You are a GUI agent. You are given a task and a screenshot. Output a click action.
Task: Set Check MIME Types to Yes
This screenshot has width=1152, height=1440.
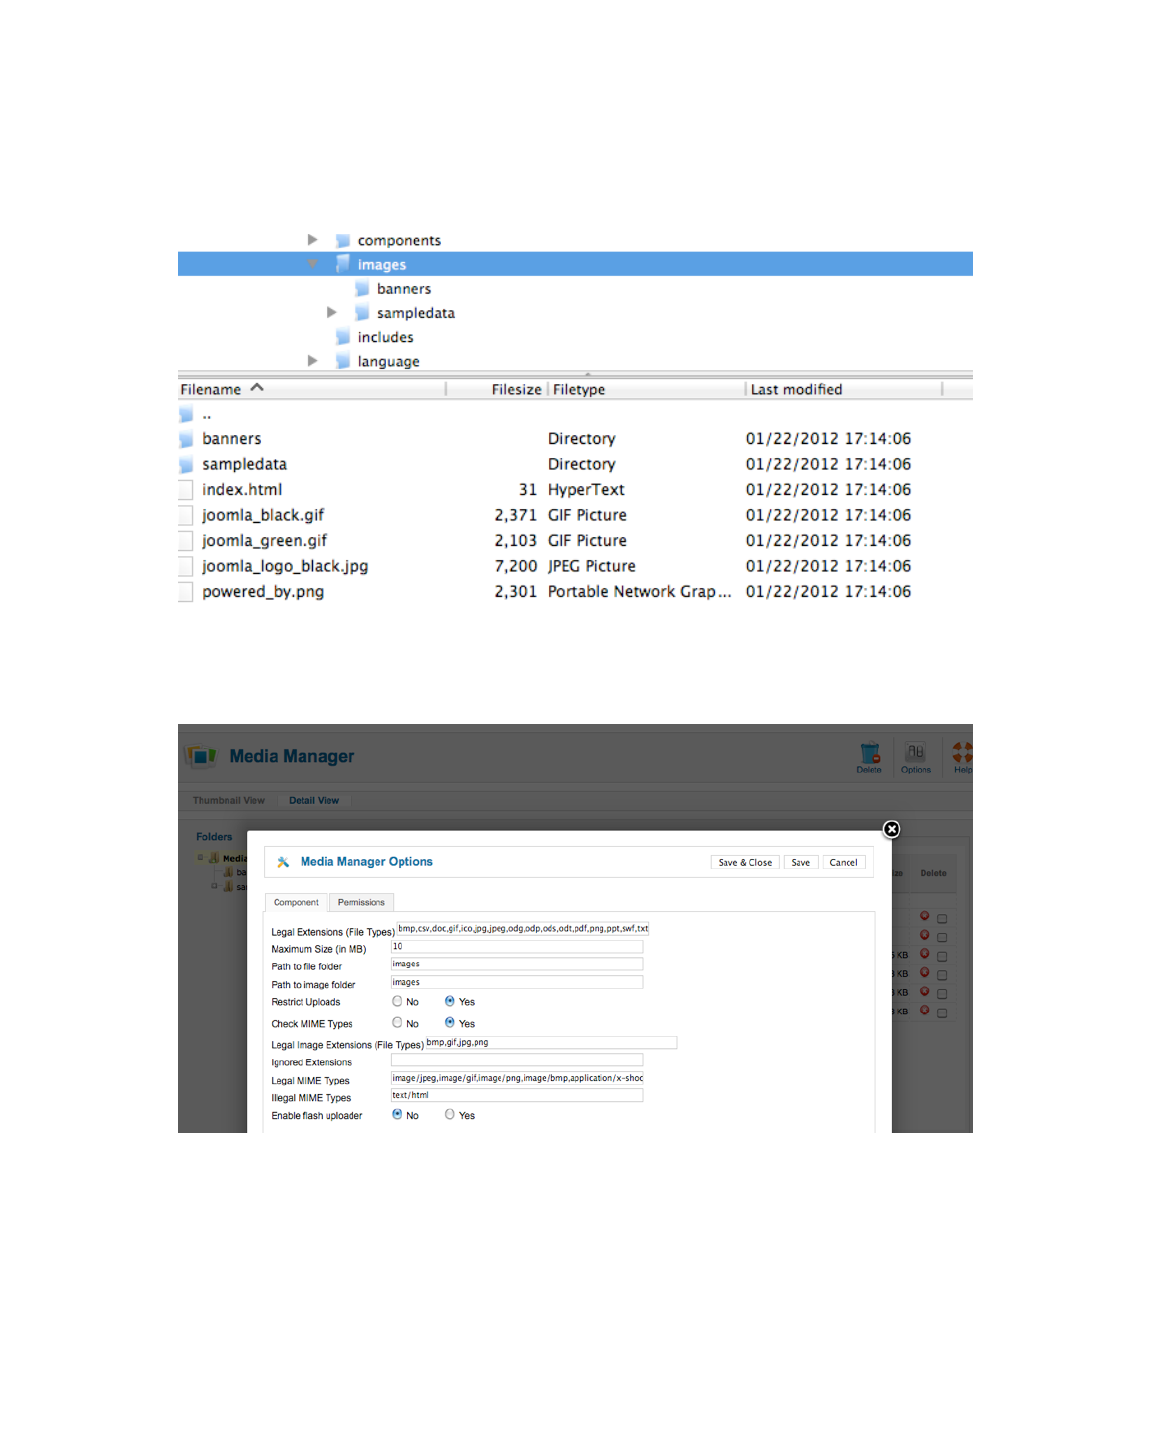(450, 1023)
